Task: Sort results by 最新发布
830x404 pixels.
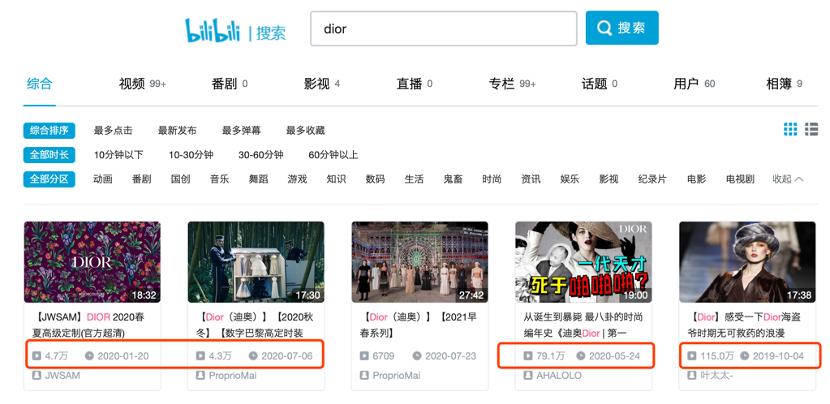Action: tap(177, 130)
